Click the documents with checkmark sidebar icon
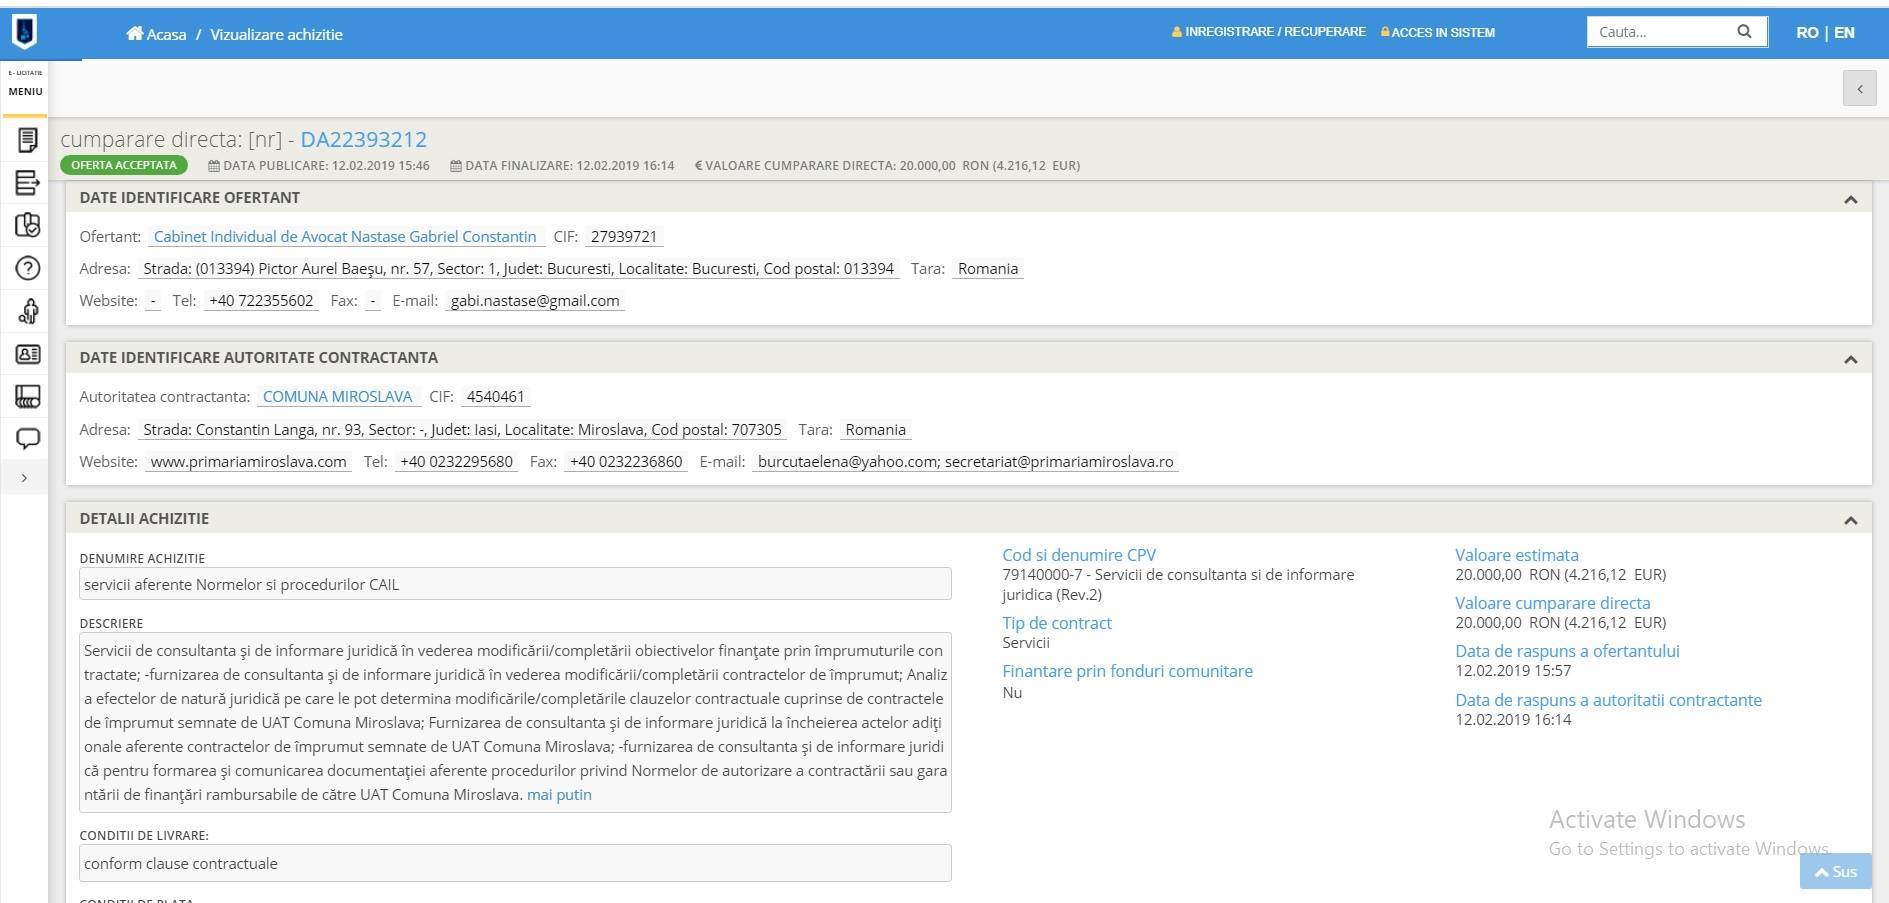The image size is (1889, 903). (28, 225)
